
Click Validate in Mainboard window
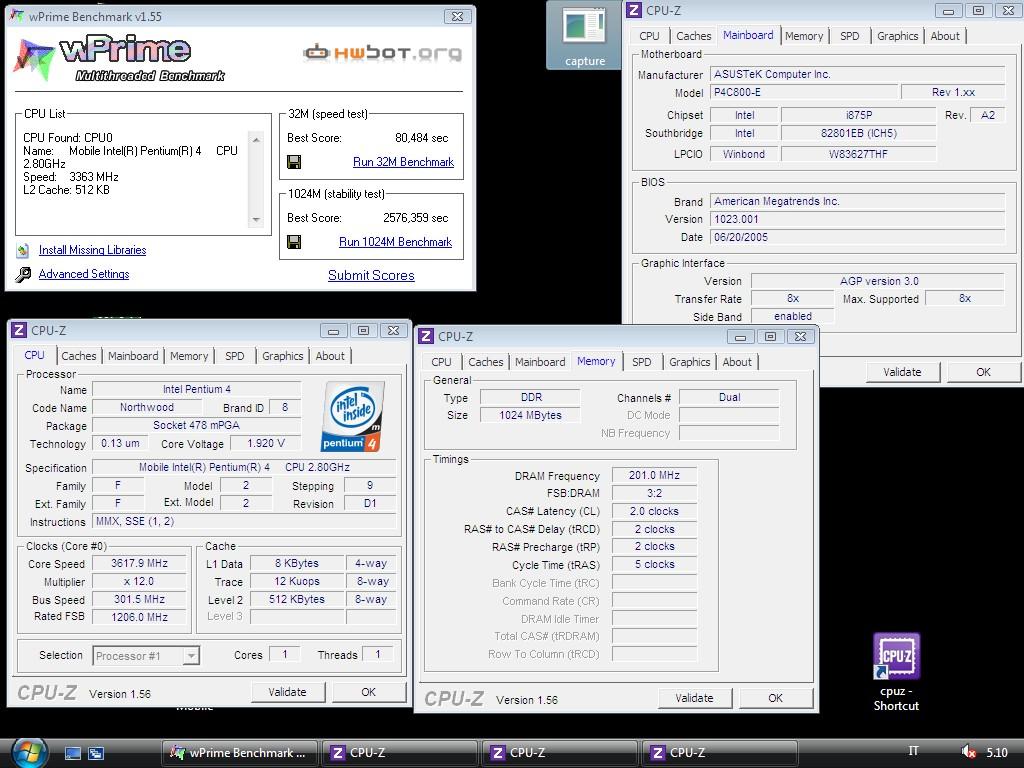coord(902,372)
